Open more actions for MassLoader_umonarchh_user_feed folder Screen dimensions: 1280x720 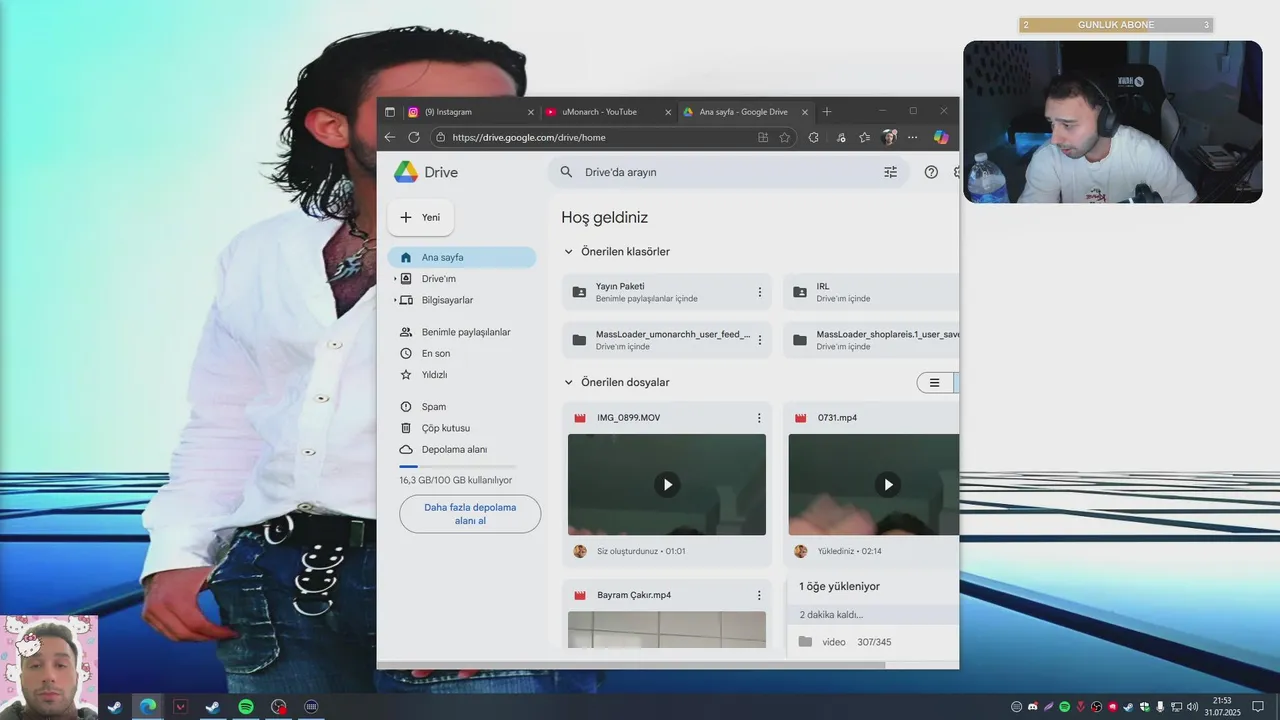[759, 340]
